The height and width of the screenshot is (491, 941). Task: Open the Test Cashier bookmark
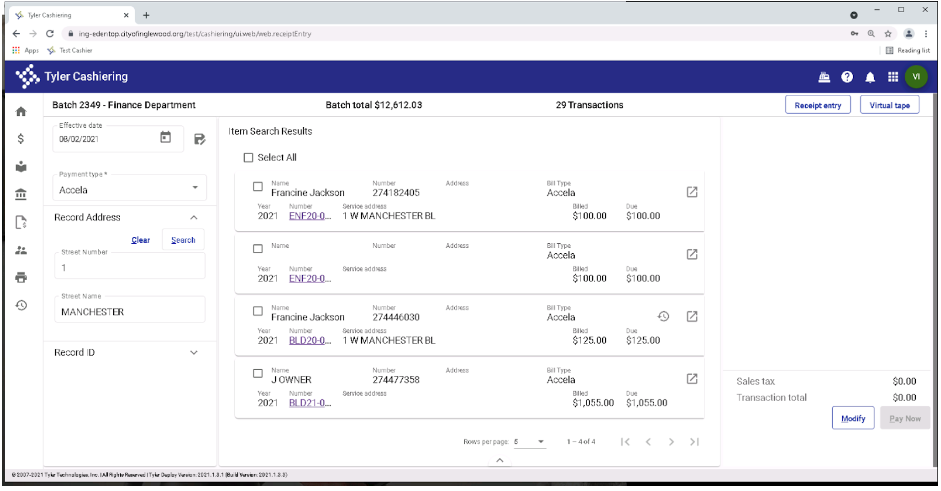click(70, 50)
